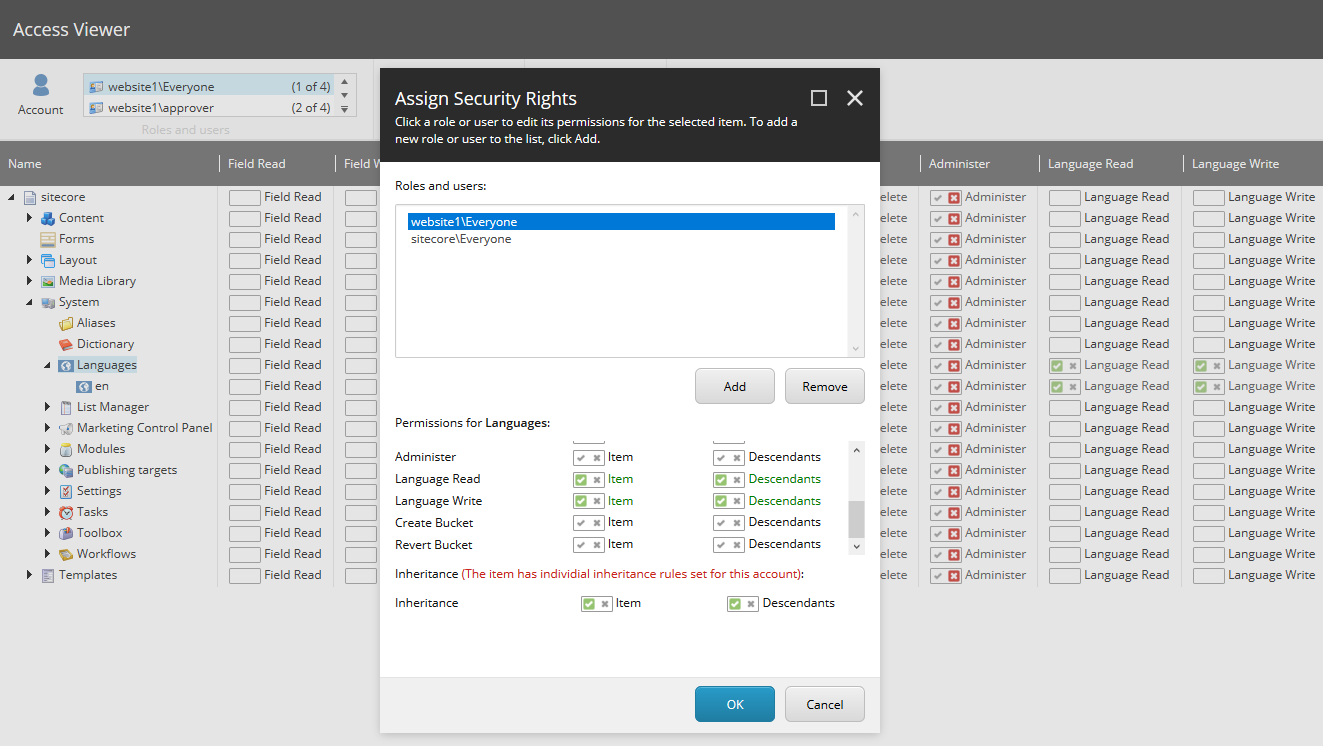Expand the Marketing Control Panel node
1323x746 pixels.
pos(48,428)
